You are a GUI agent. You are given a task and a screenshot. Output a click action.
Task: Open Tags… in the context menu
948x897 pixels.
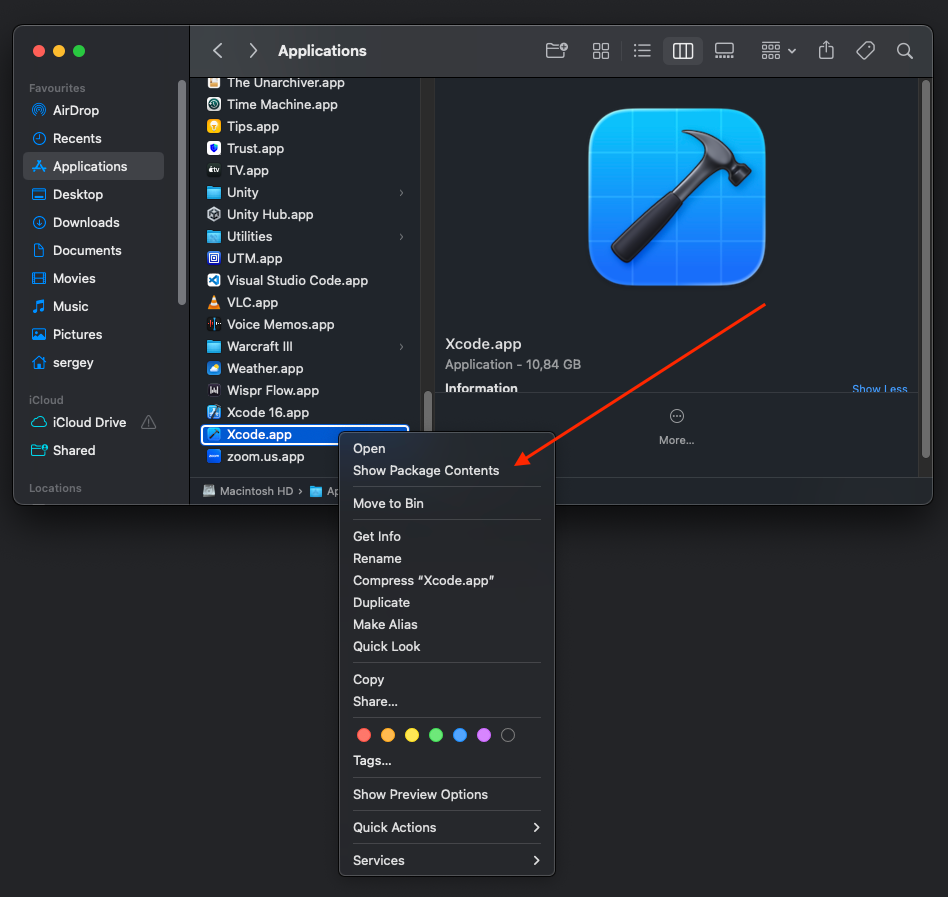(x=447, y=761)
